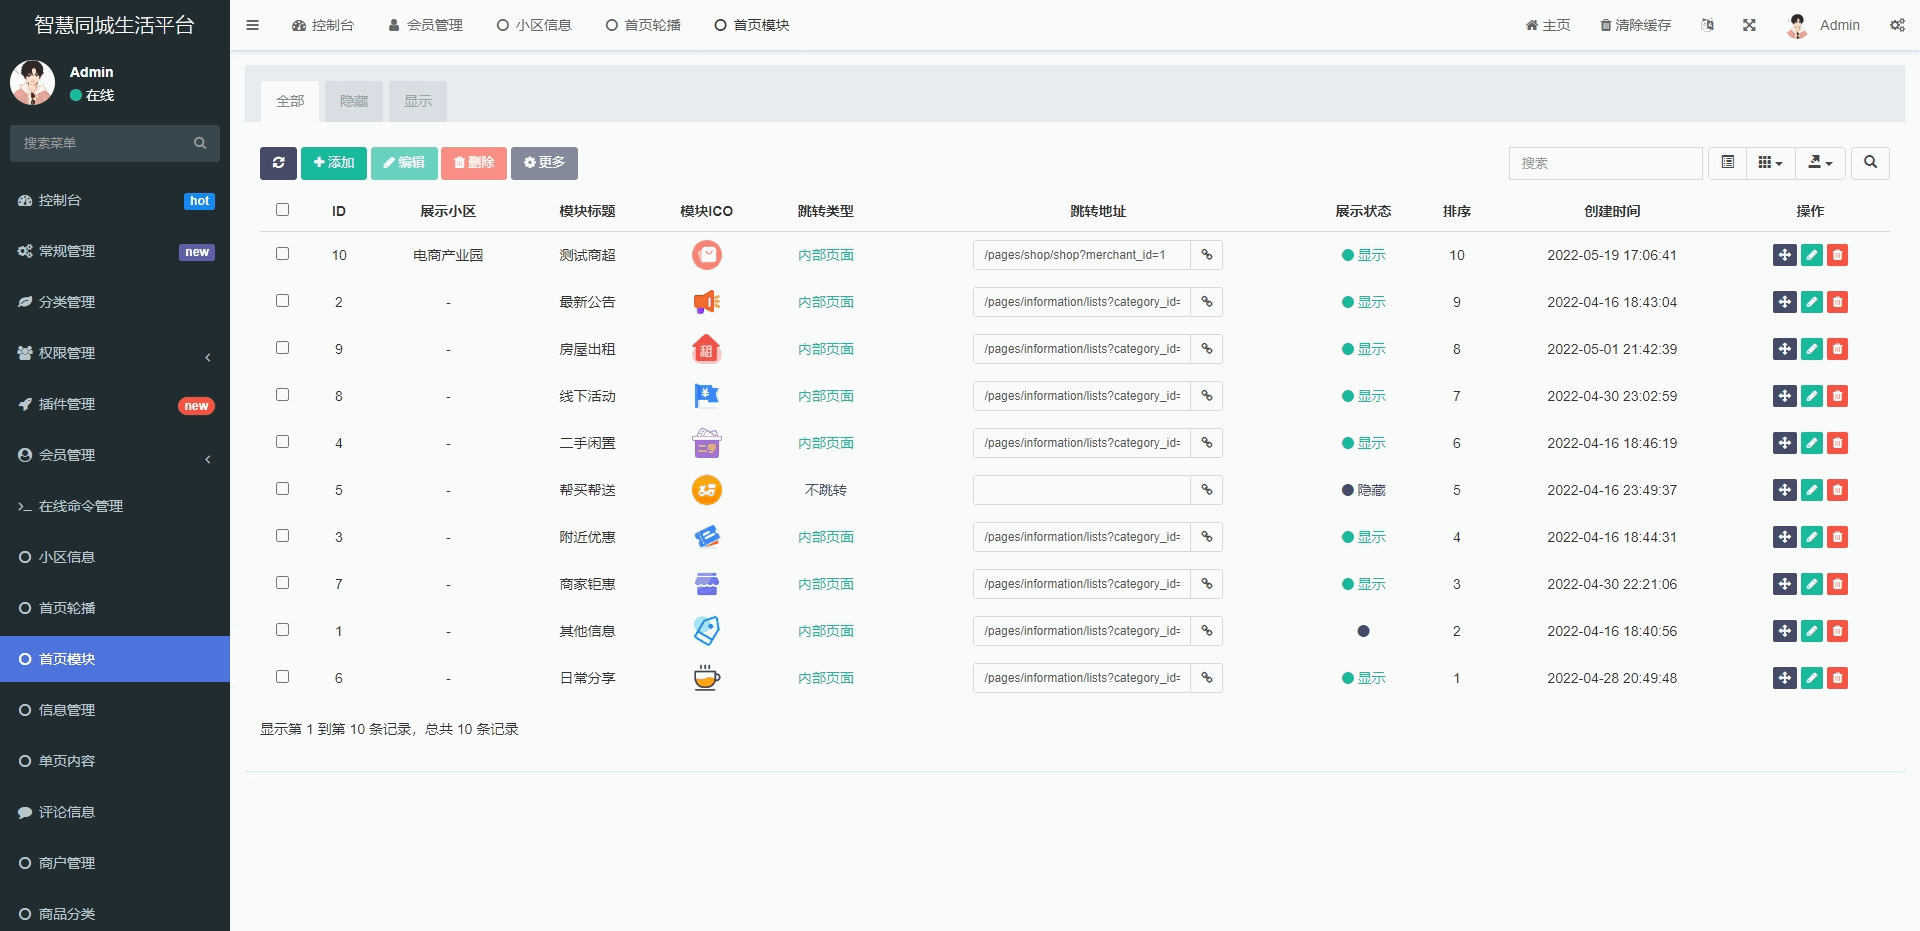Viewport: 1920px width, 931px height.
Task: Toggle fullscreen mode icon in header
Action: pos(1749,25)
